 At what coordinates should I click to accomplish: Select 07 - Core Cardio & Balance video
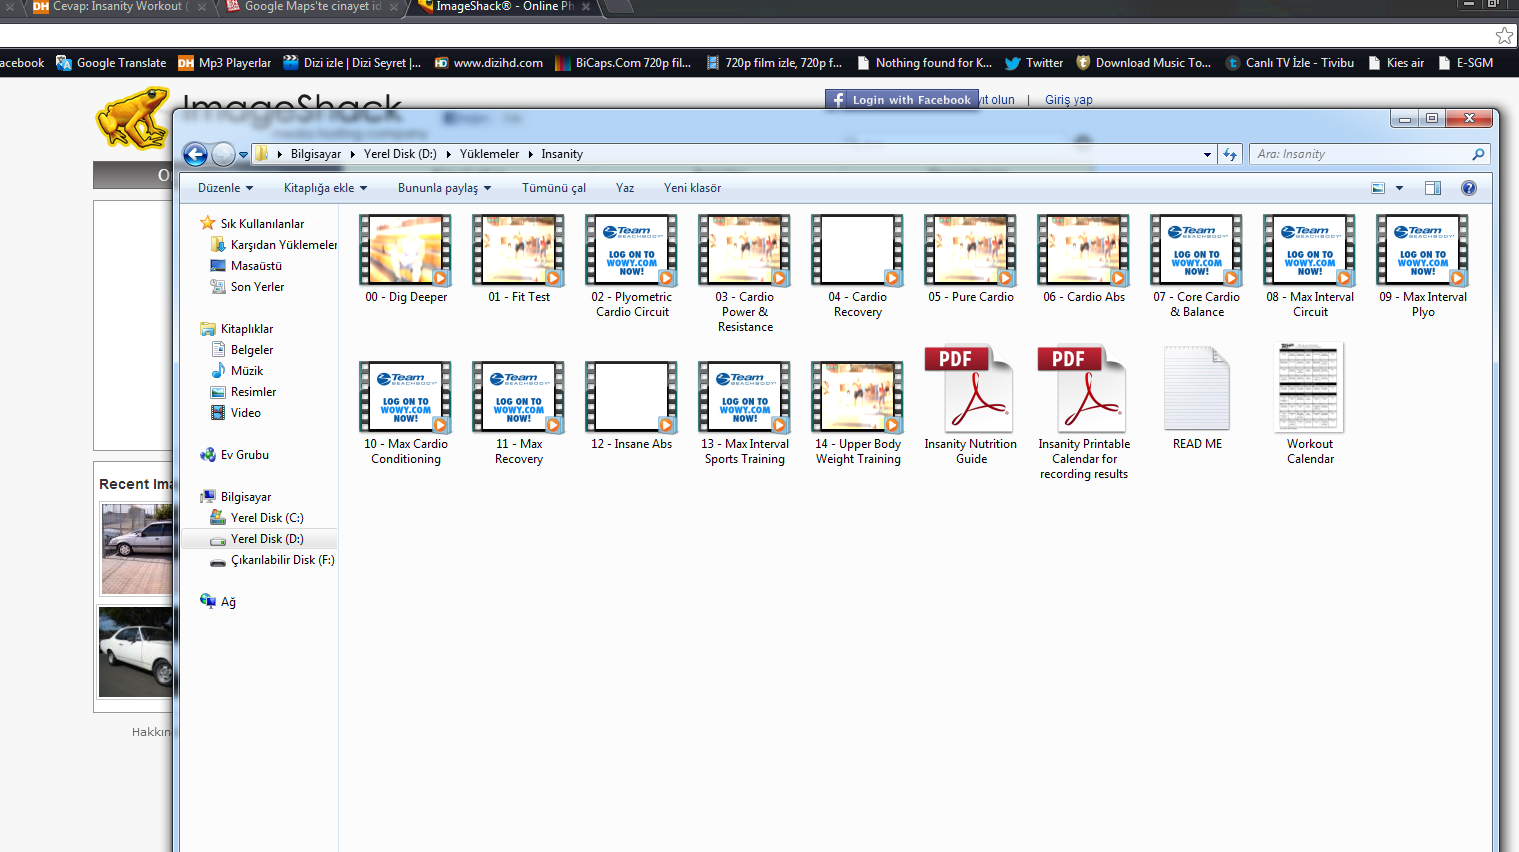click(1196, 266)
